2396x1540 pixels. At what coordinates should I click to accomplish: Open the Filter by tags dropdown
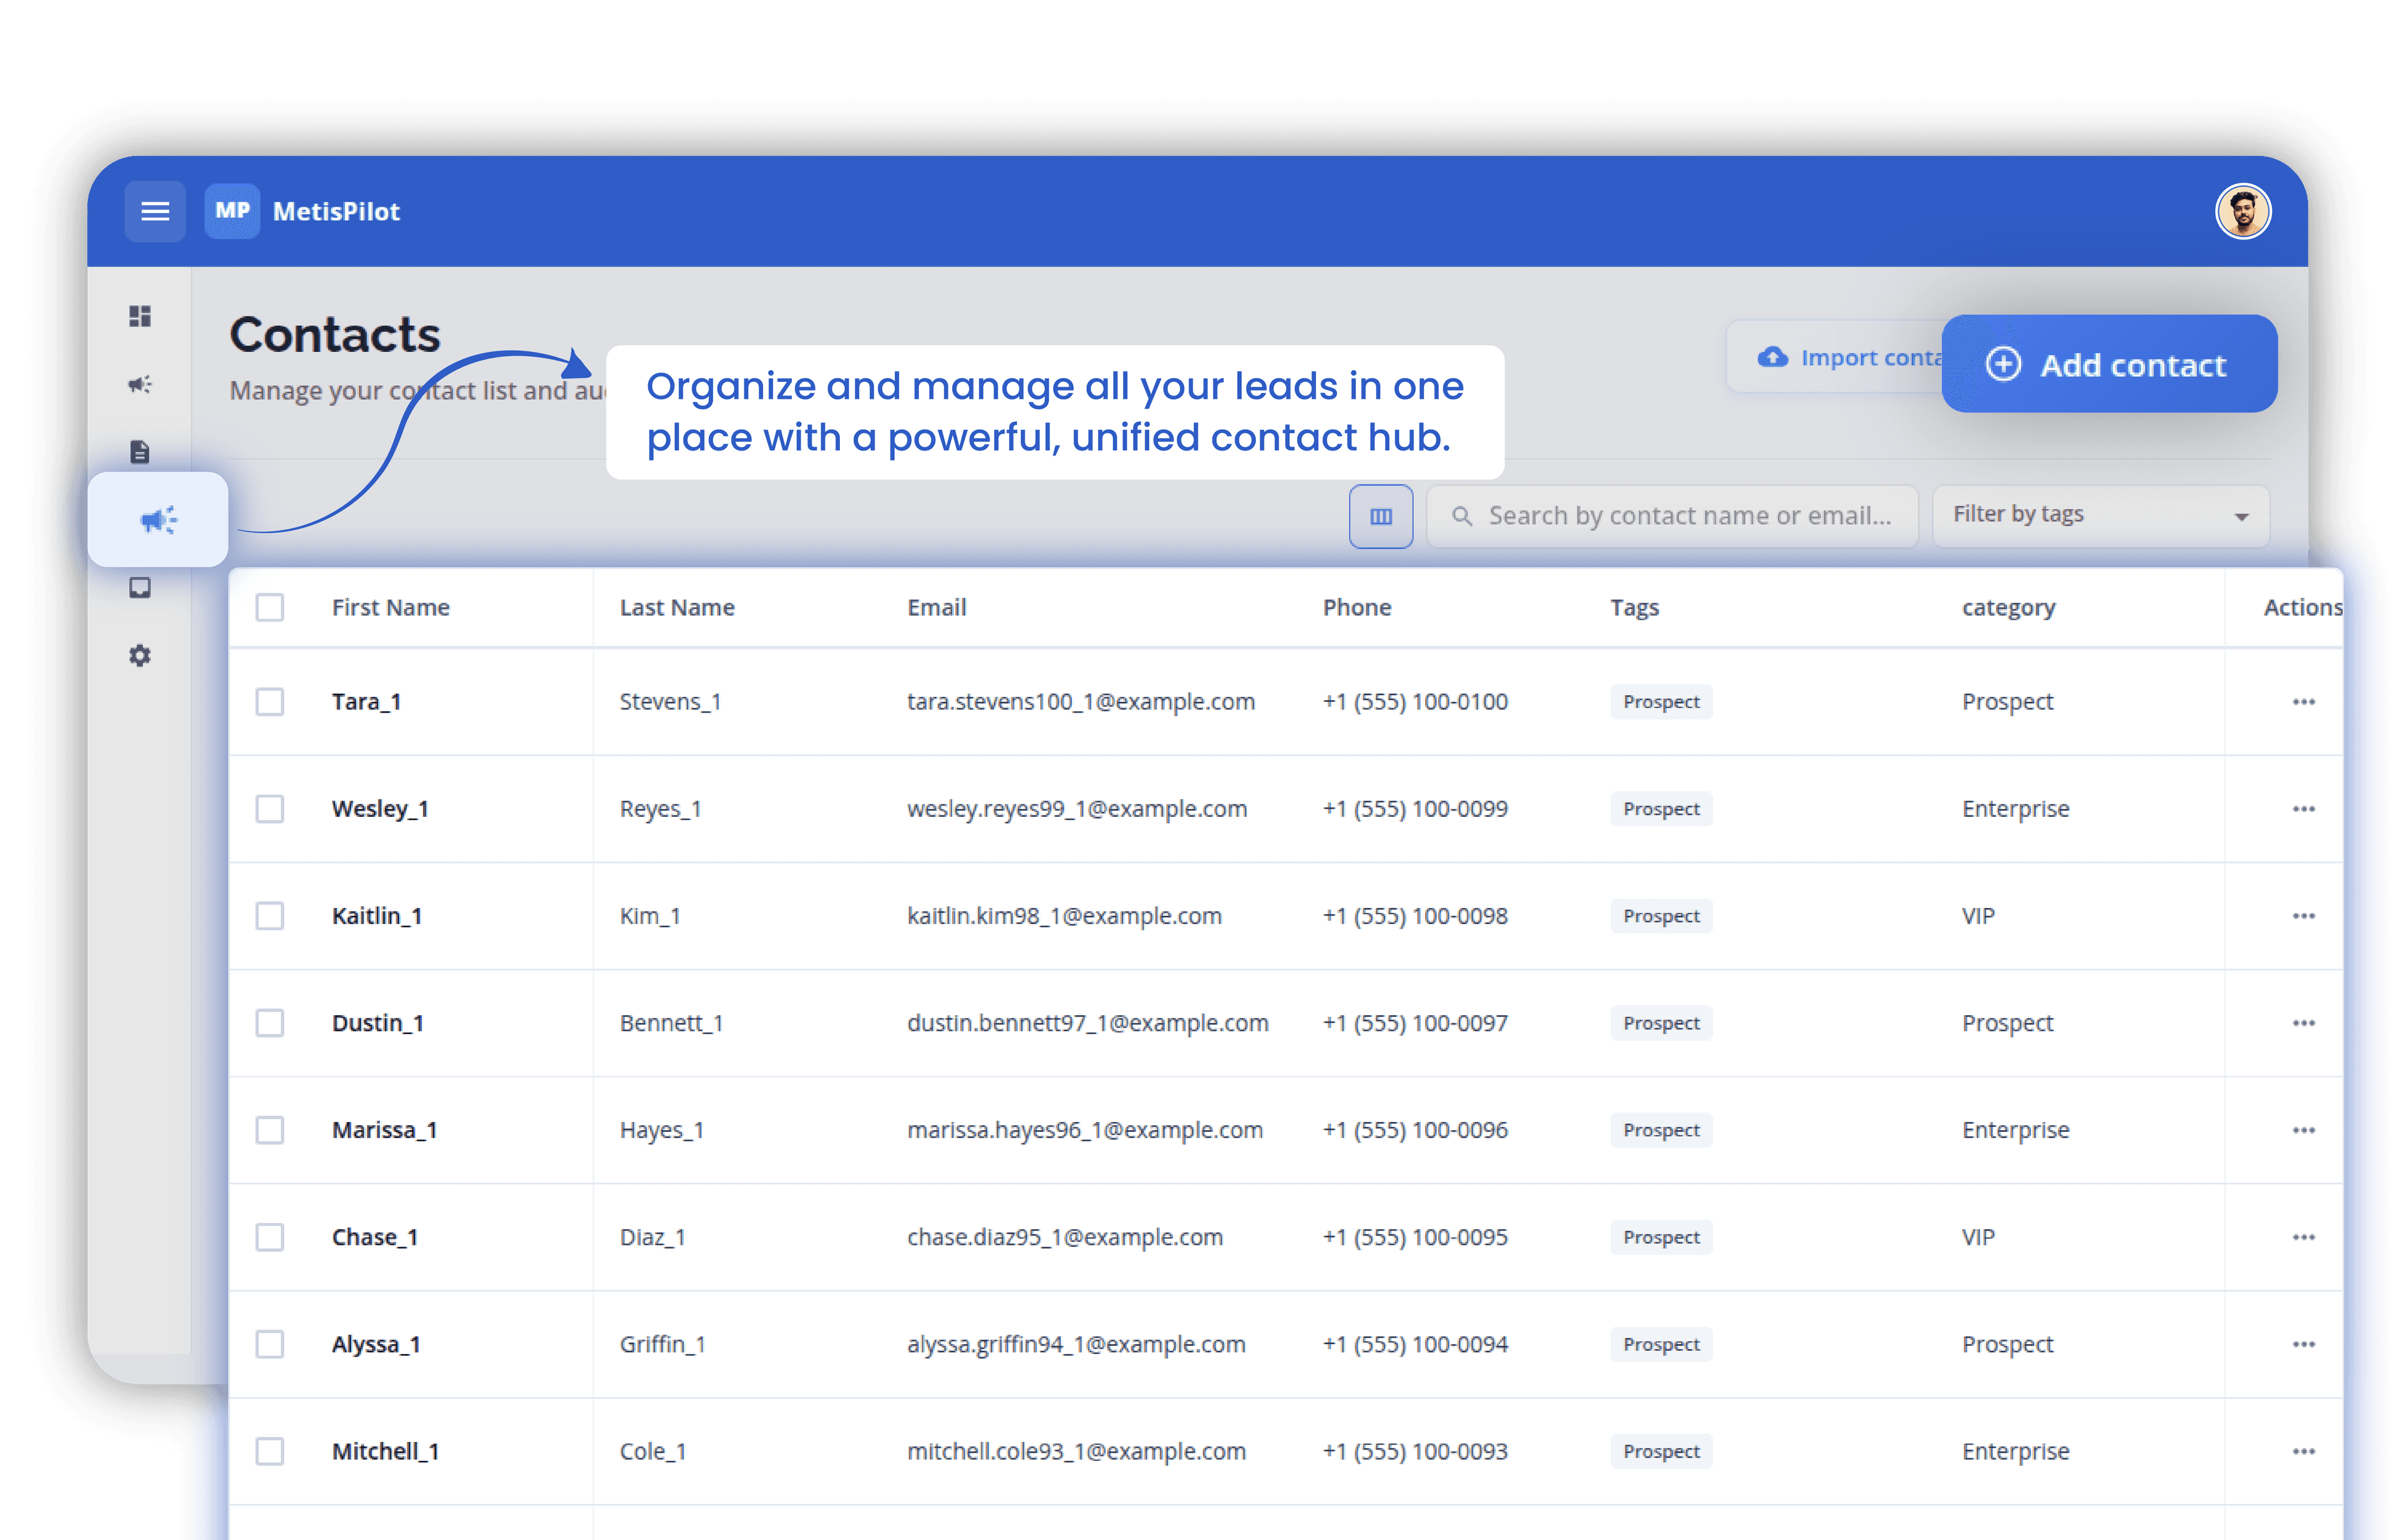2099,515
